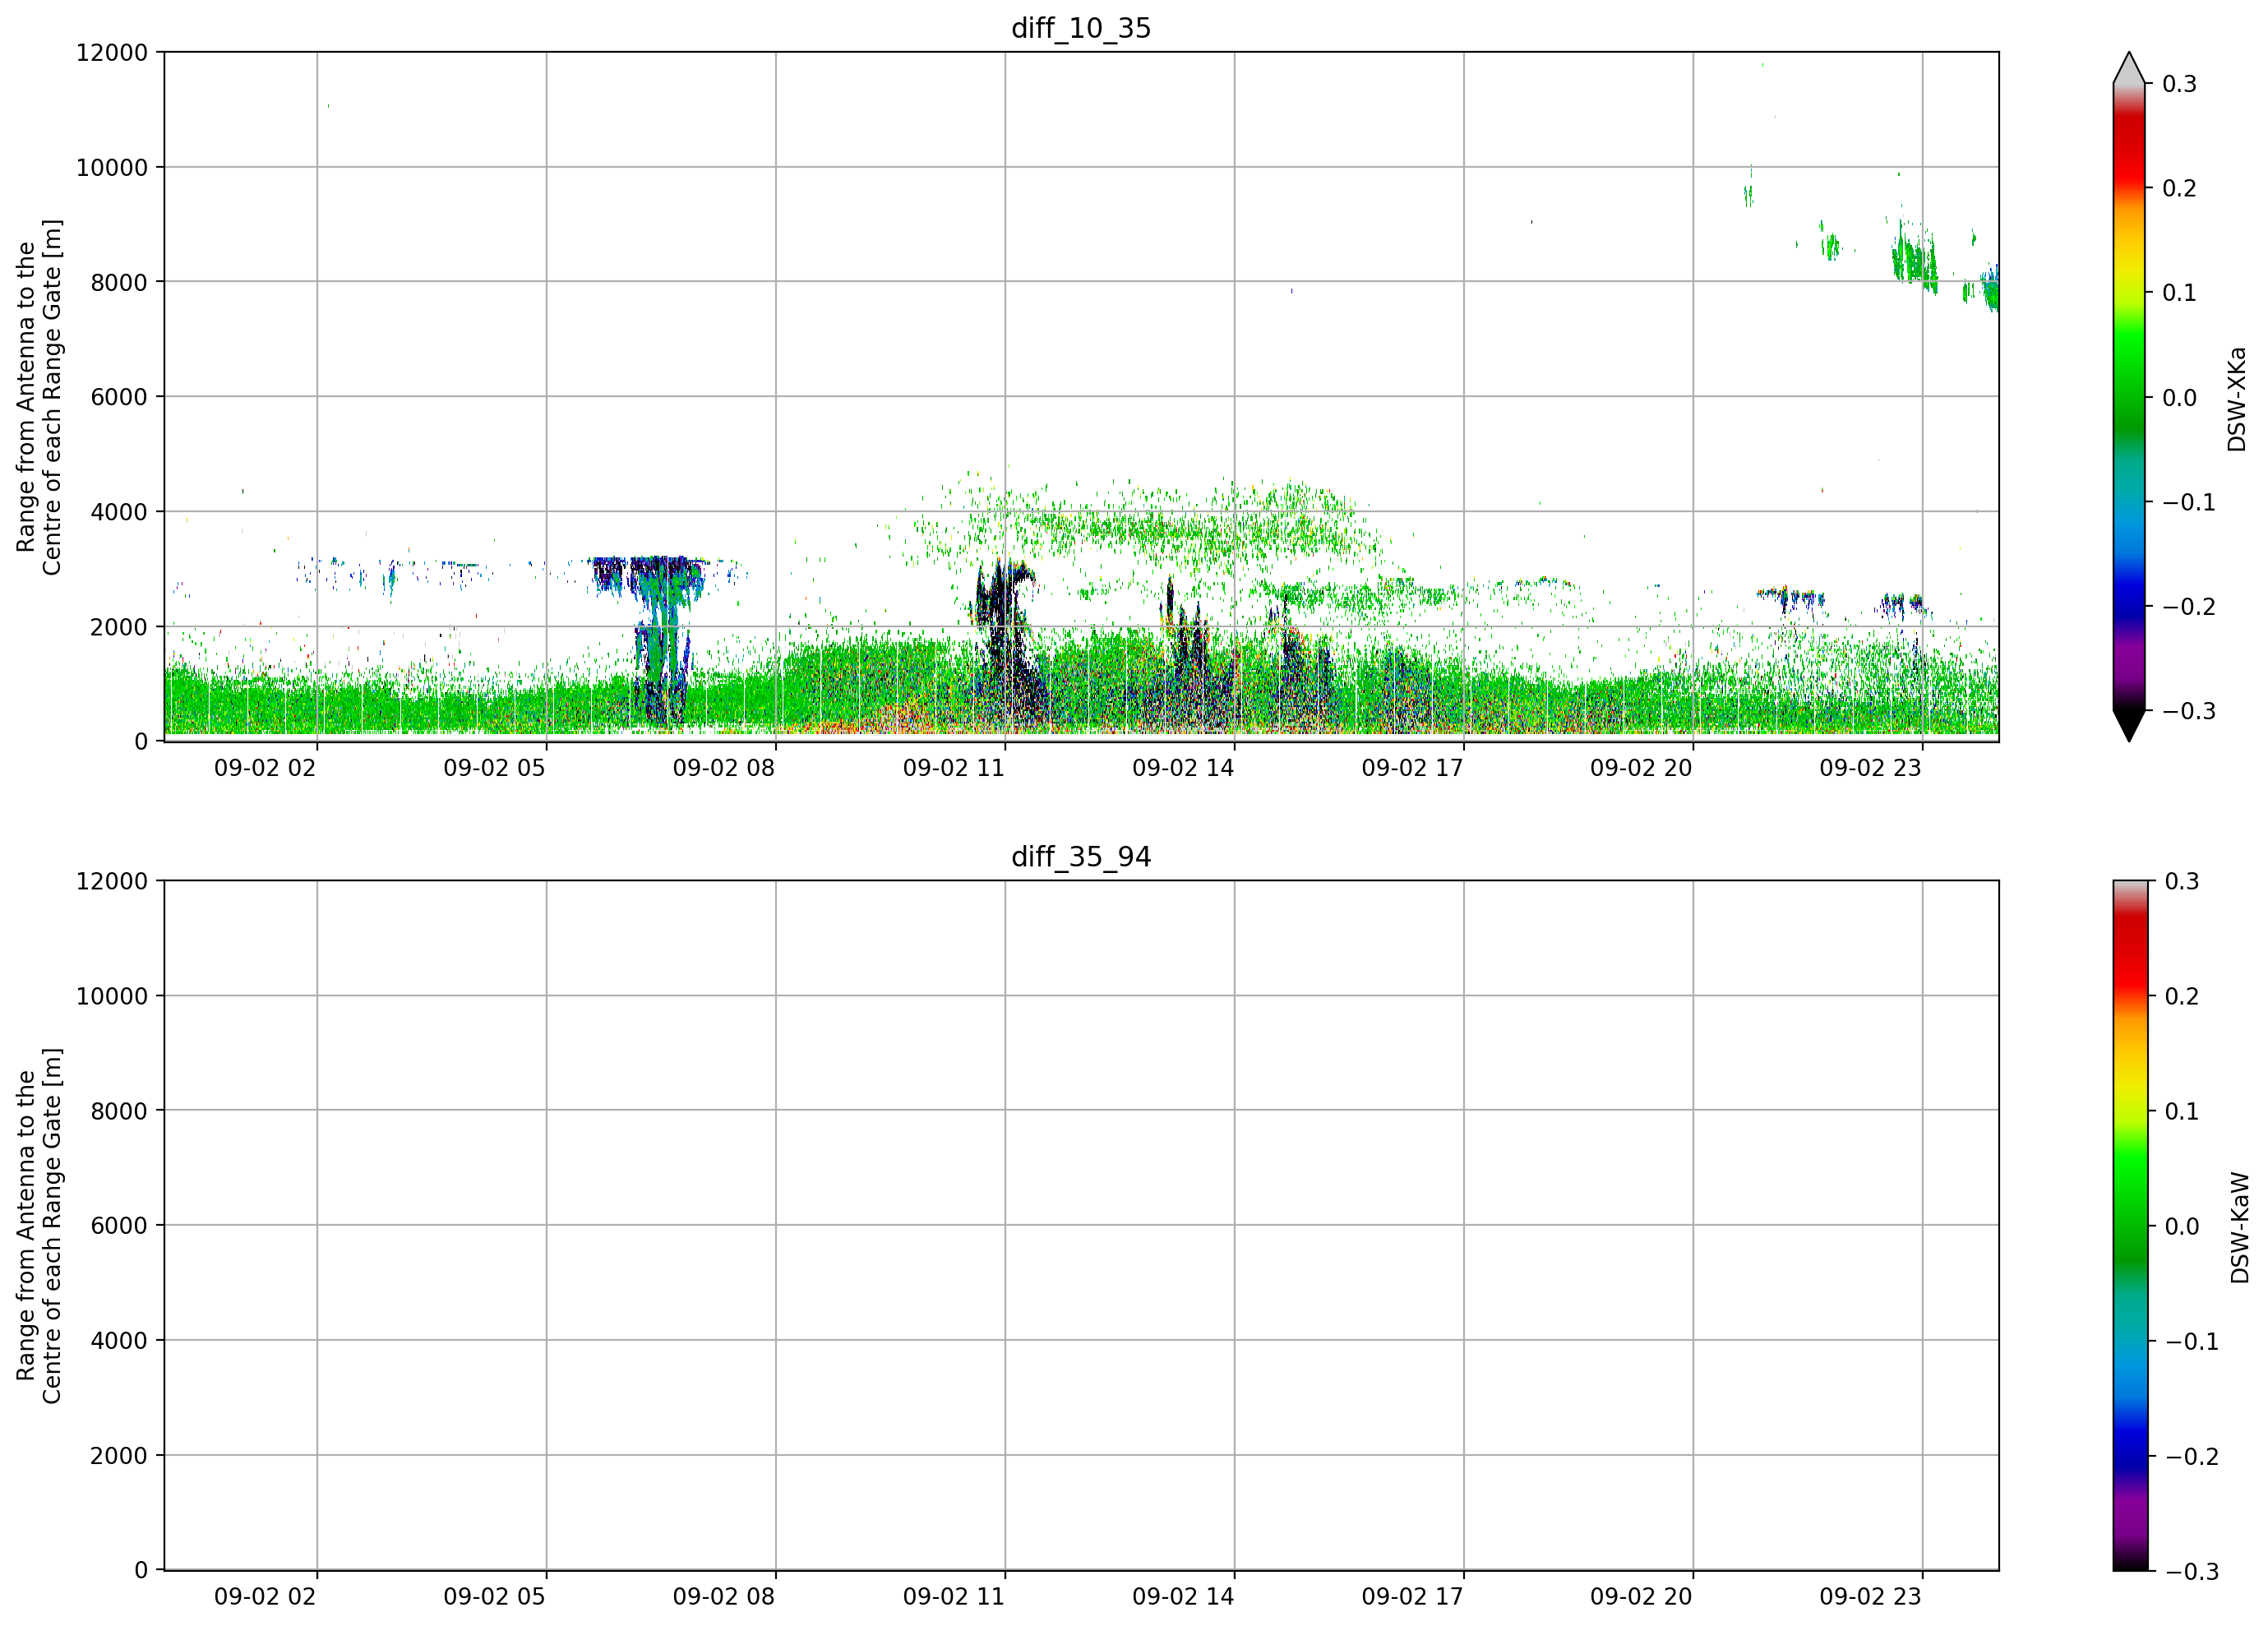Click the top plot y-axis Range title

39,397
